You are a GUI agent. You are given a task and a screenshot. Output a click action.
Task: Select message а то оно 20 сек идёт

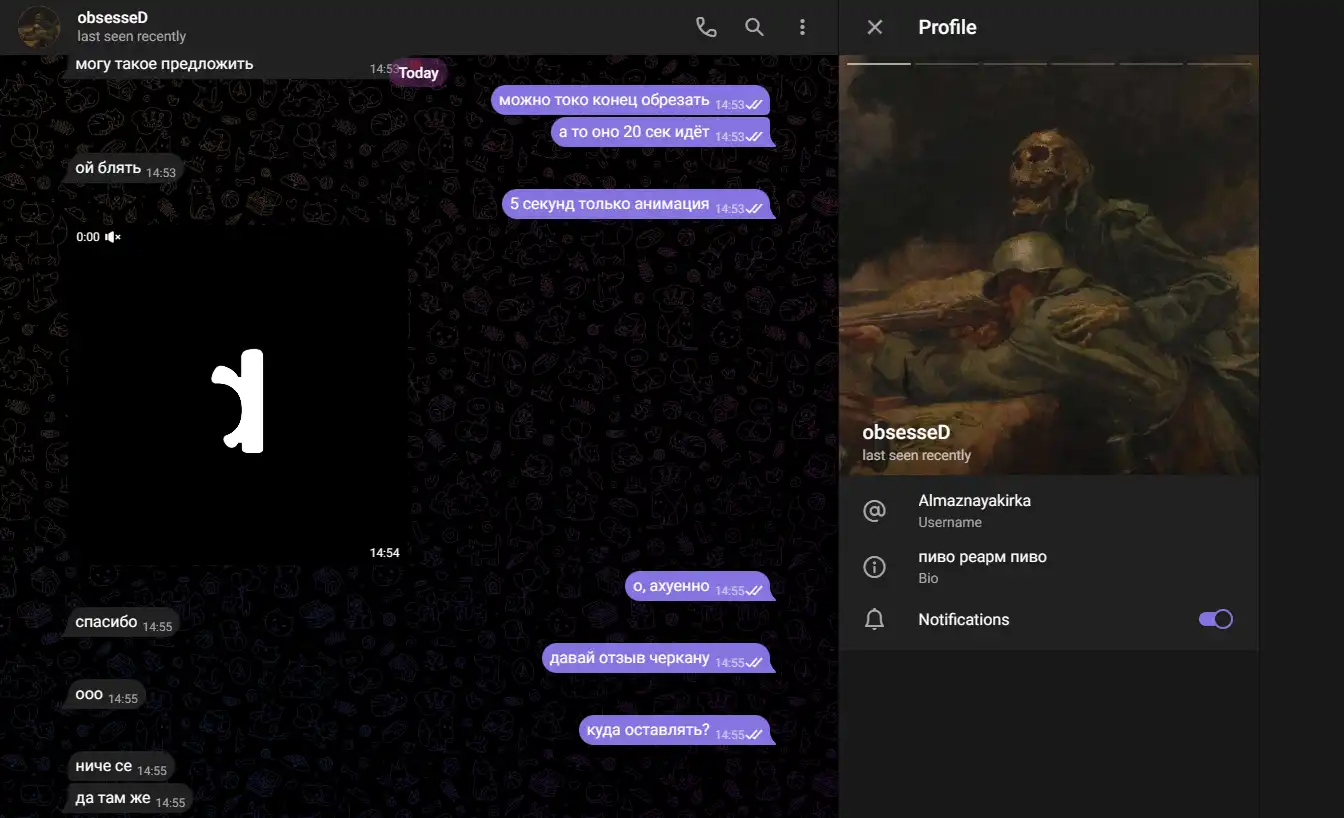(660, 132)
